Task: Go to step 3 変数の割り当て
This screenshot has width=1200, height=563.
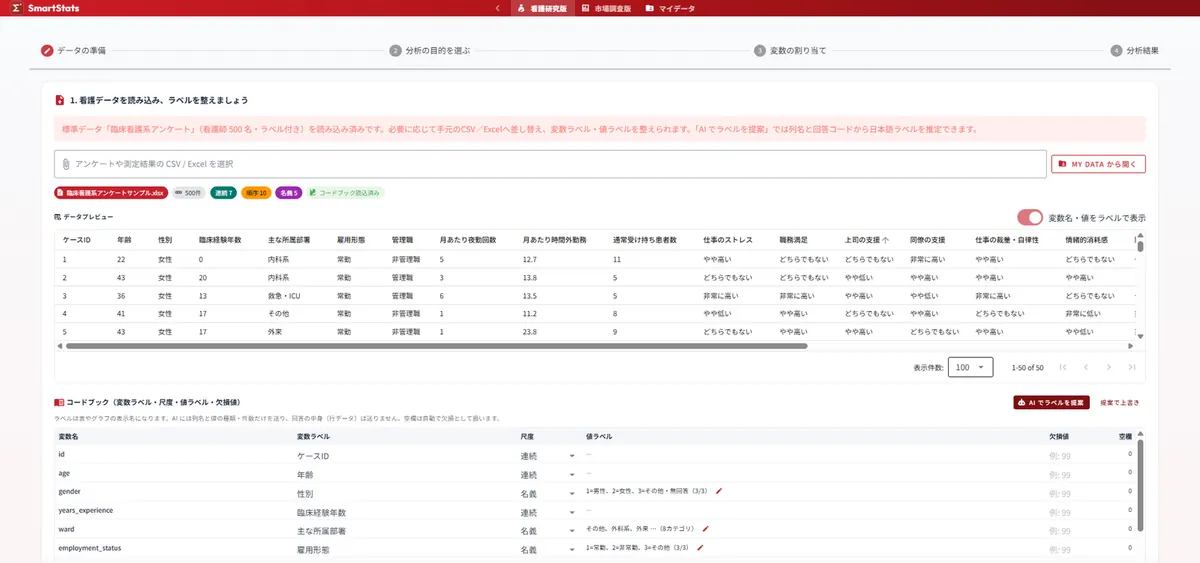Action: (x=790, y=50)
